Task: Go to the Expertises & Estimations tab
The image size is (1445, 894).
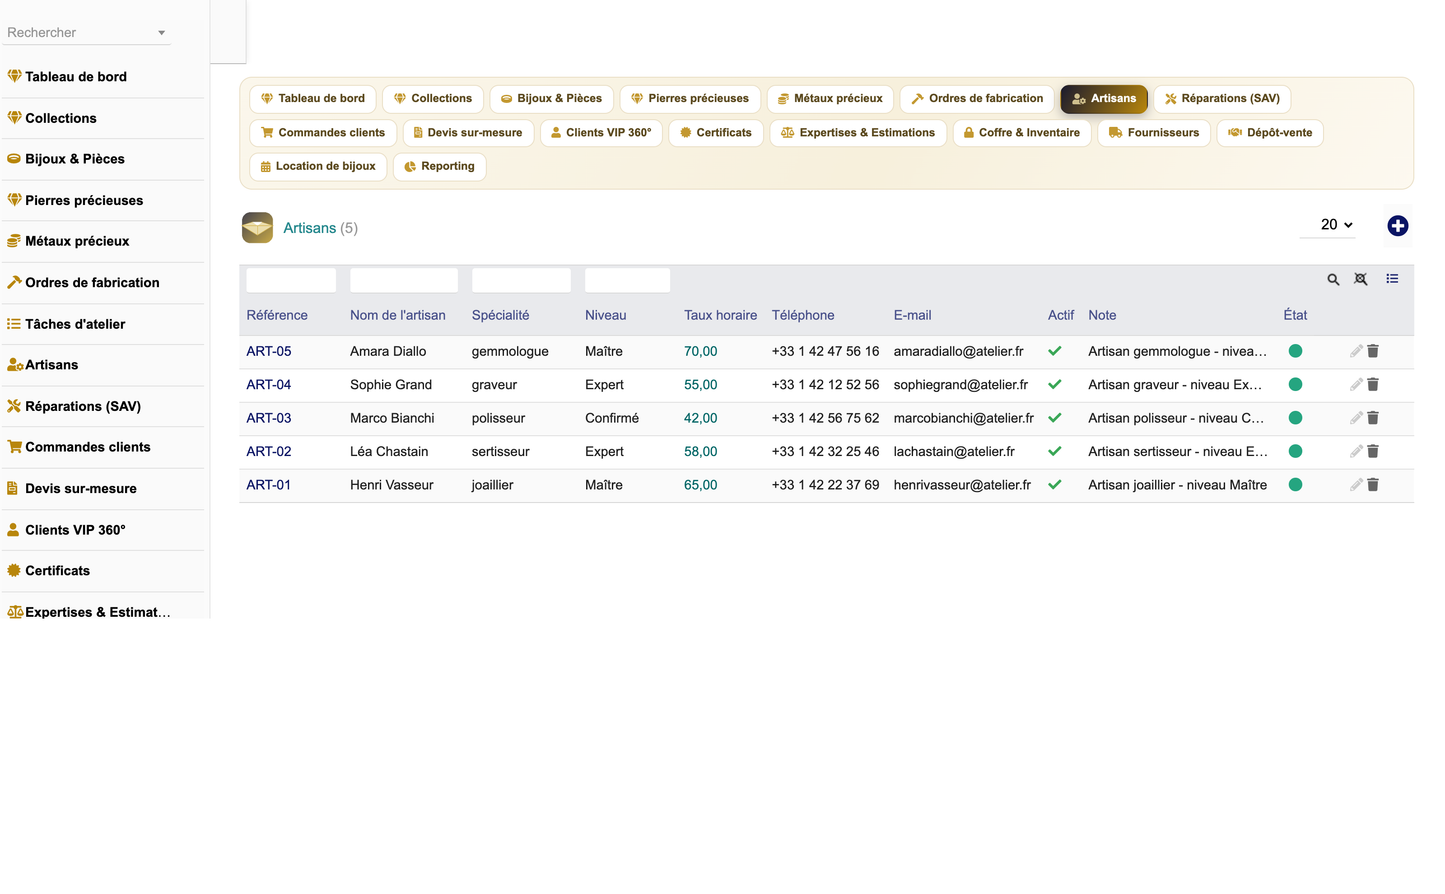Action: pos(858,133)
